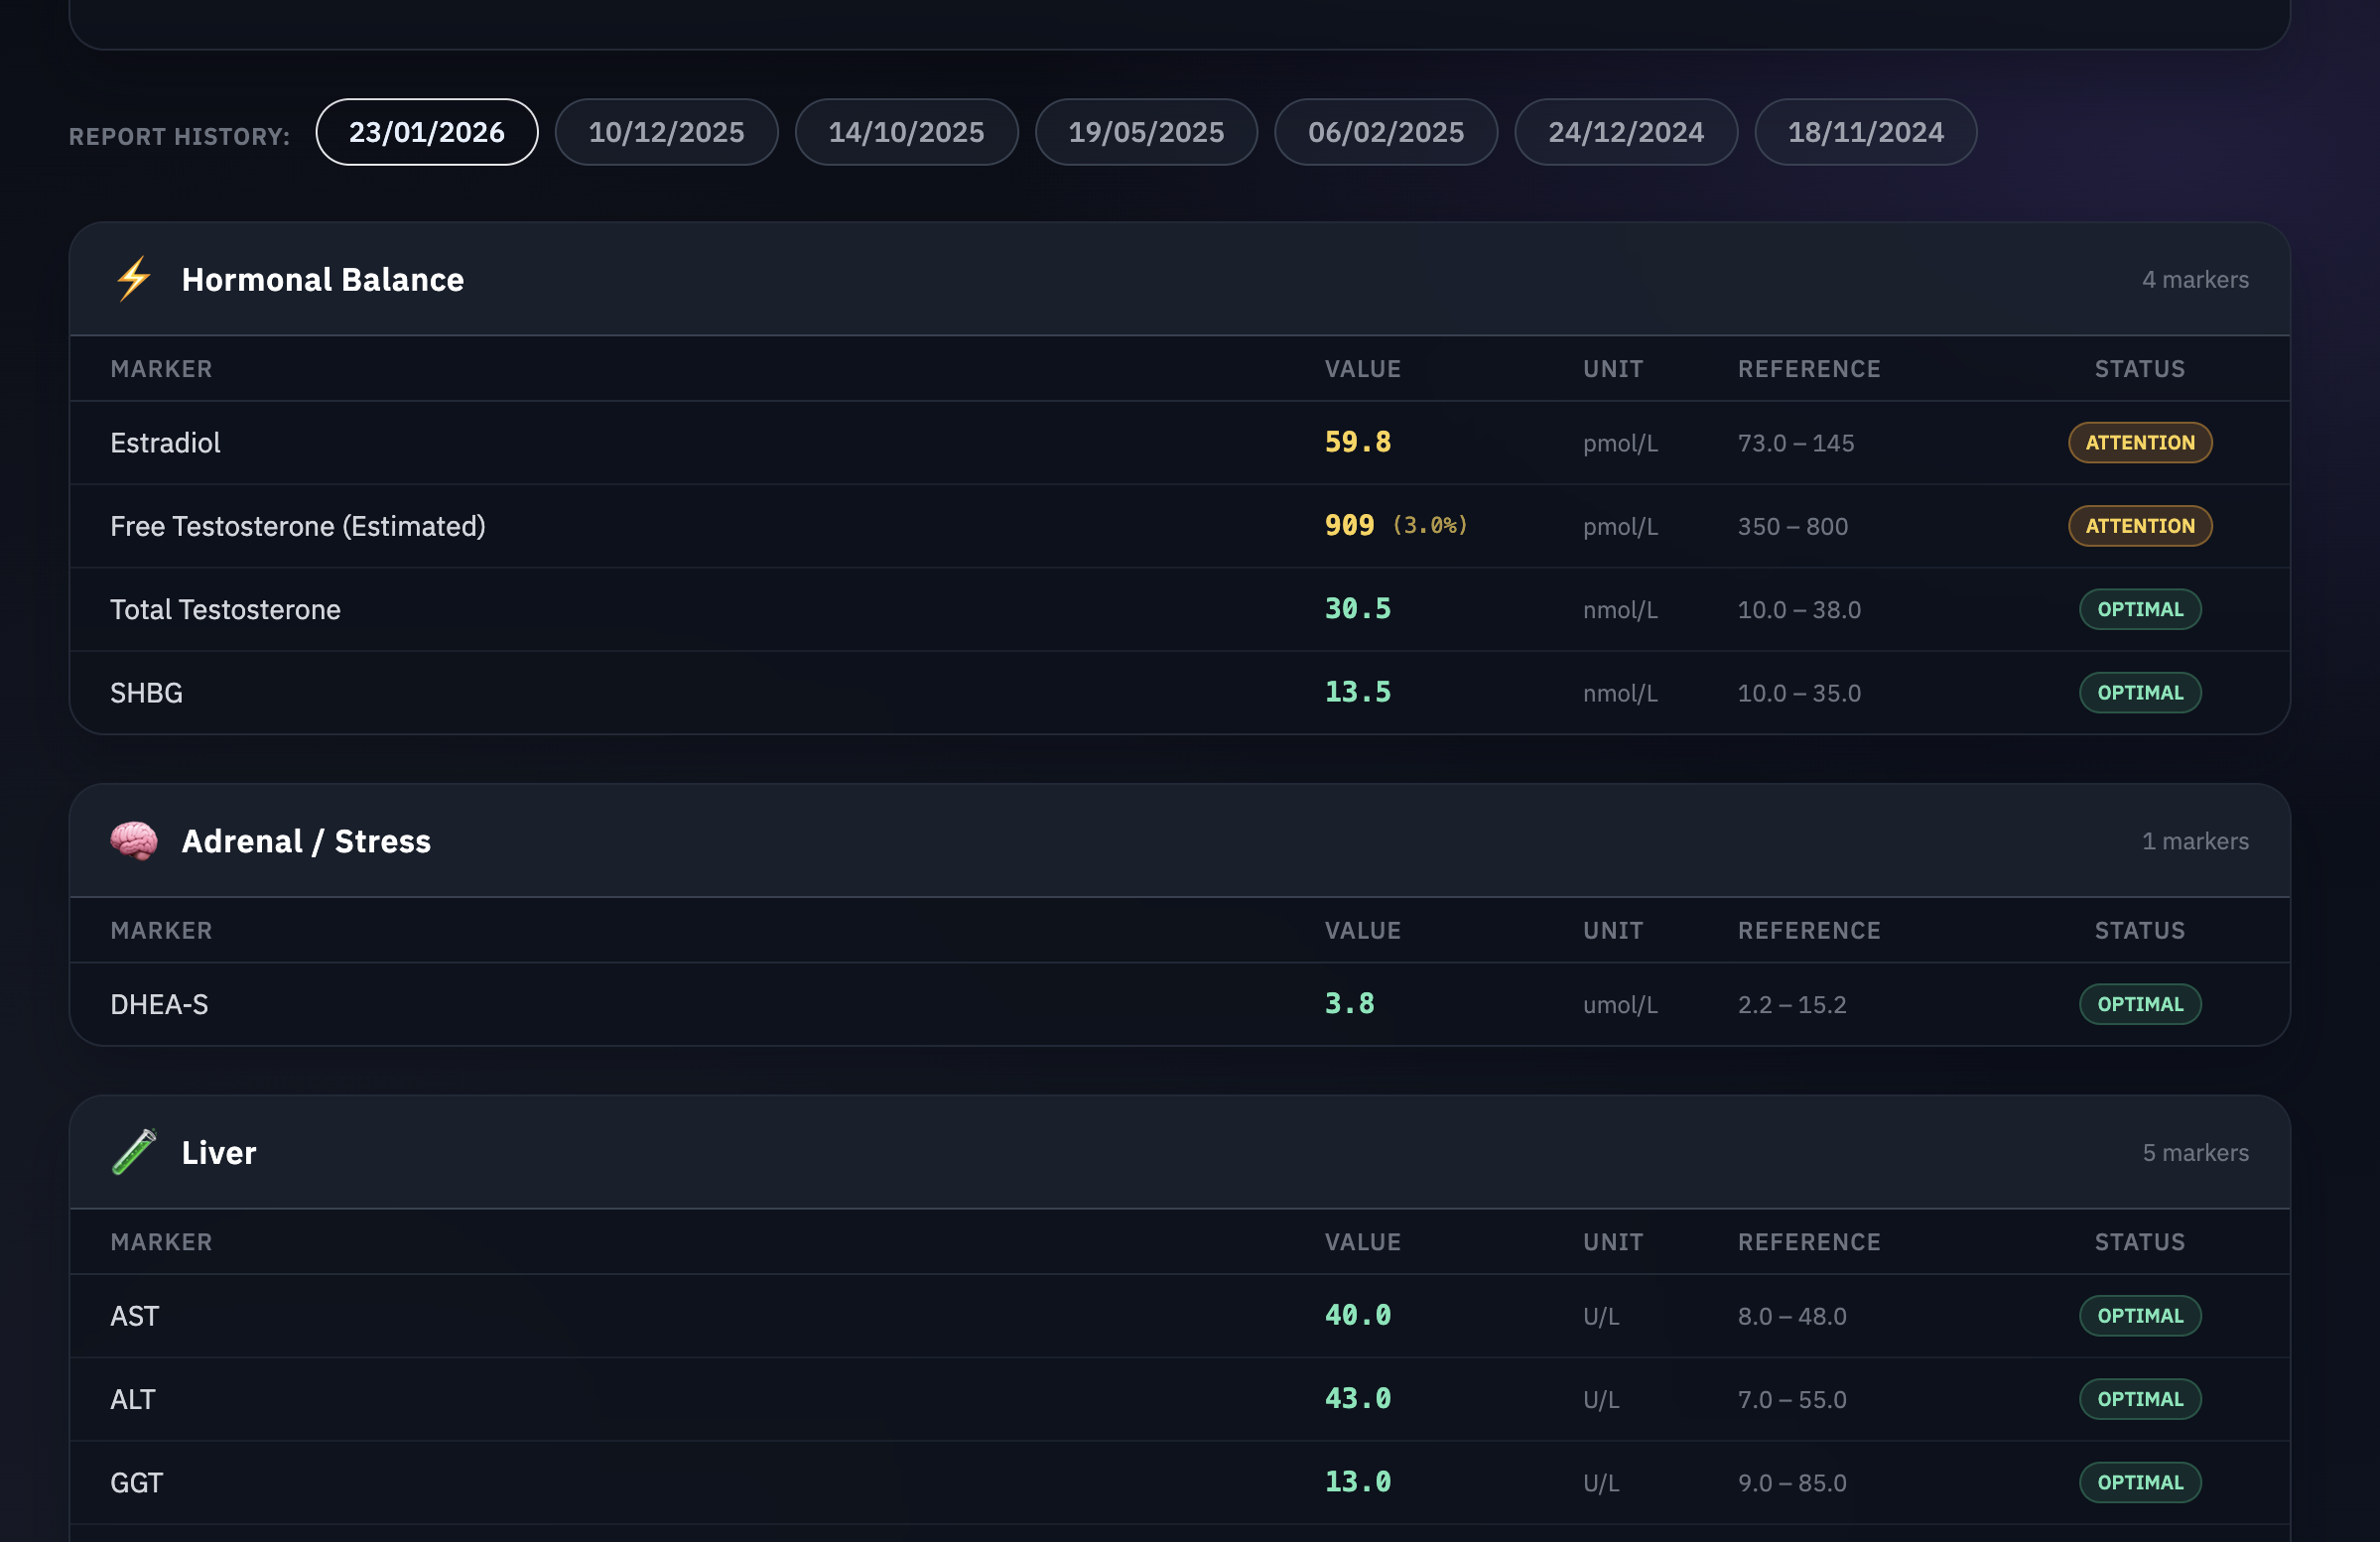This screenshot has height=1542, width=2380.
Task: Click the Hormonal Balance lightning bolt icon
Action: 133,279
